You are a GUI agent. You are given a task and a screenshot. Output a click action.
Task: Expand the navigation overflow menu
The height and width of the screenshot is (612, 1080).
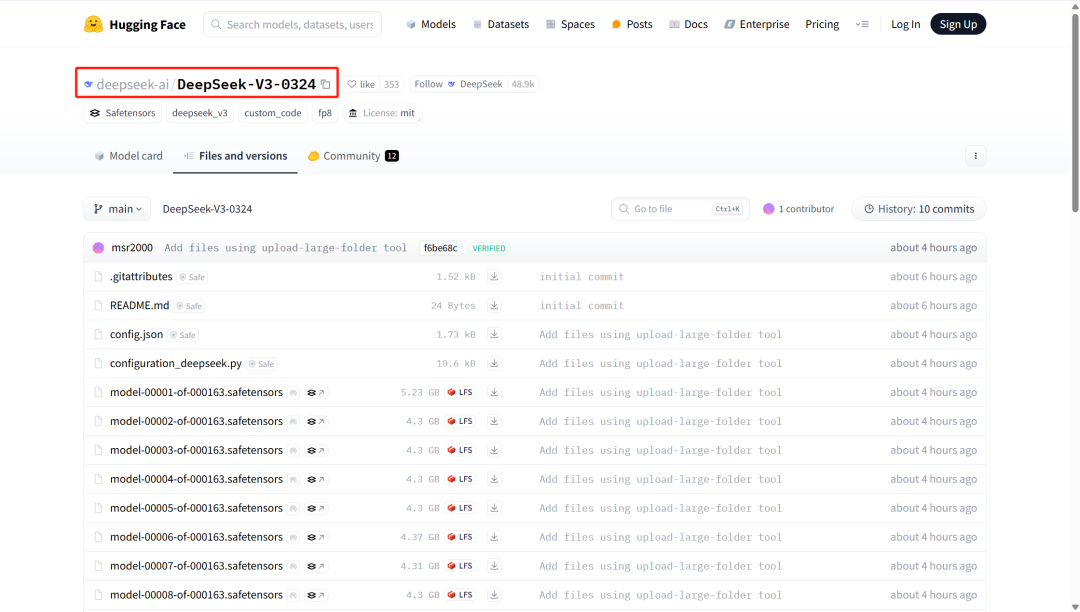[862, 24]
